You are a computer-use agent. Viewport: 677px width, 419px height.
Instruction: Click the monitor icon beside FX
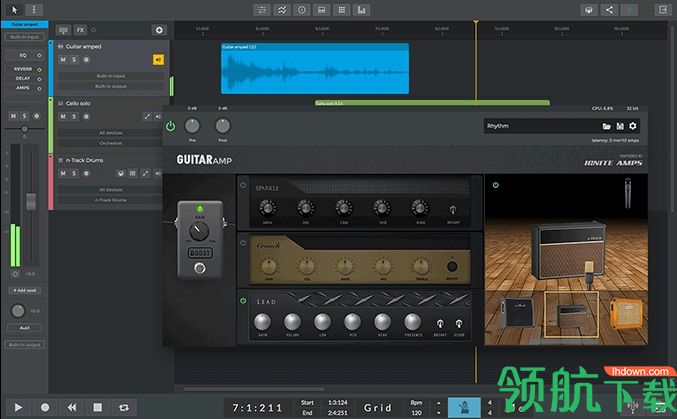tap(63, 30)
